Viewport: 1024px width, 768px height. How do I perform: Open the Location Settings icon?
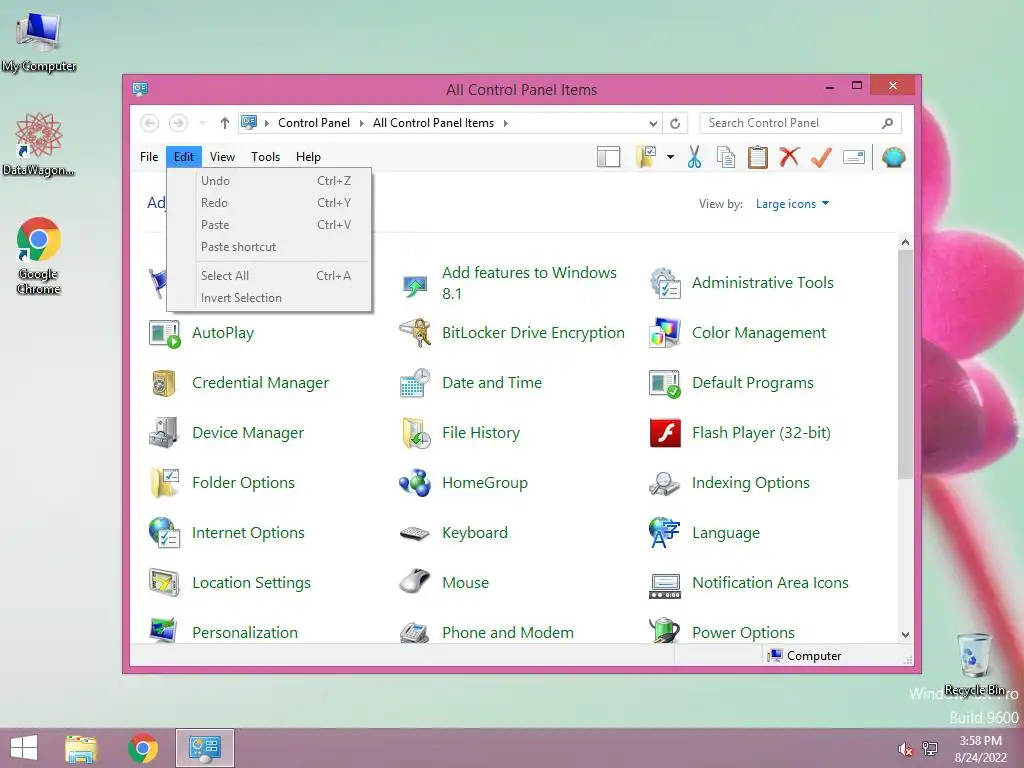[x=164, y=583]
